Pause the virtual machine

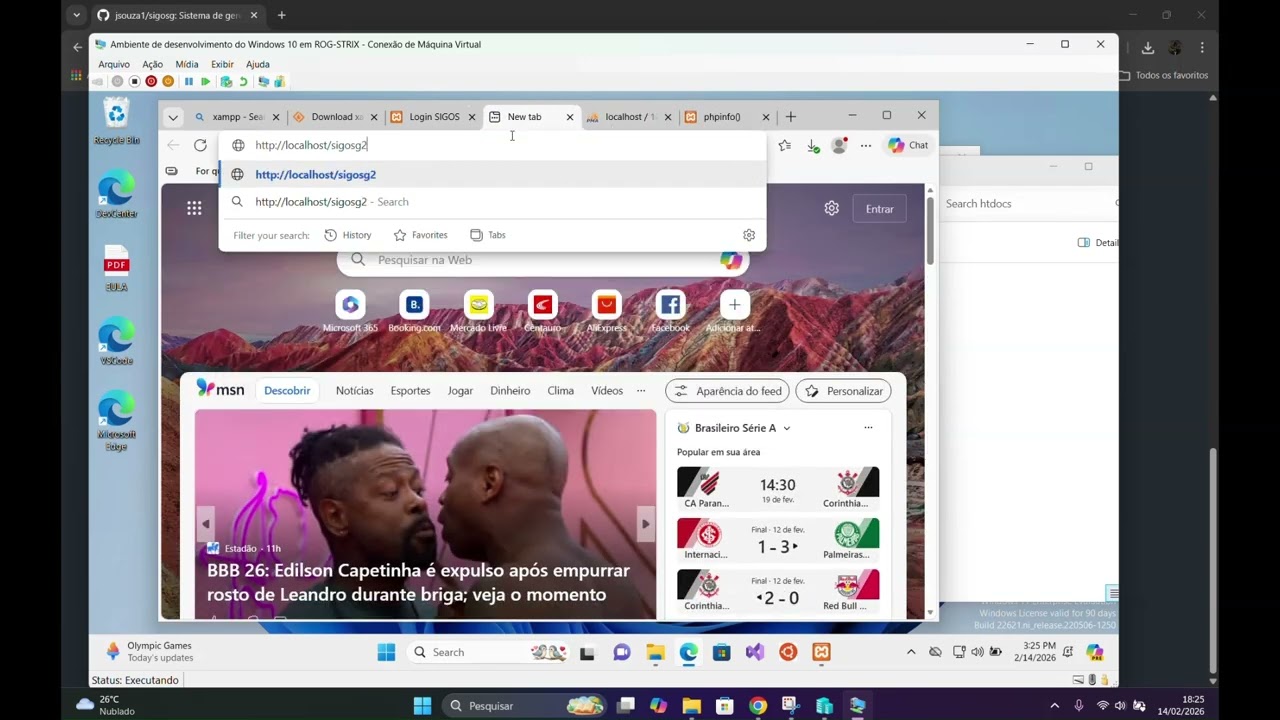coord(188,82)
